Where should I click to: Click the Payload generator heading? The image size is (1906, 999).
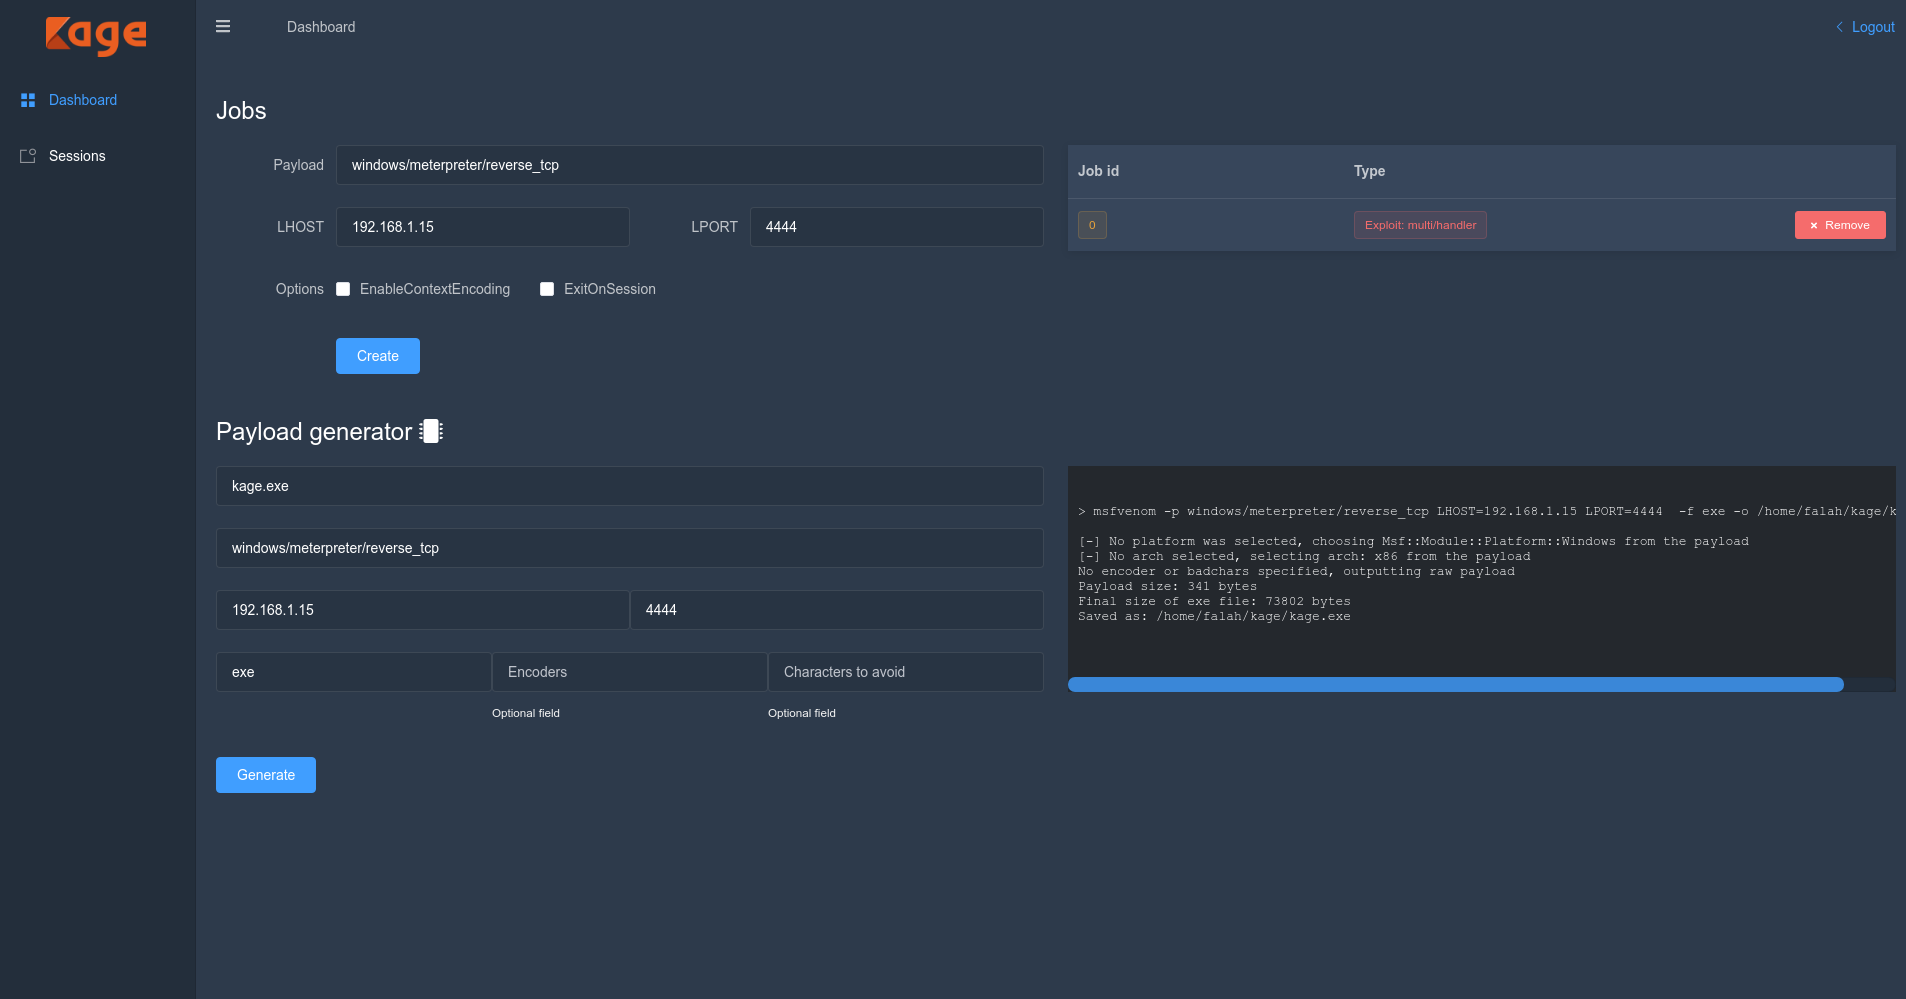point(314,432)
